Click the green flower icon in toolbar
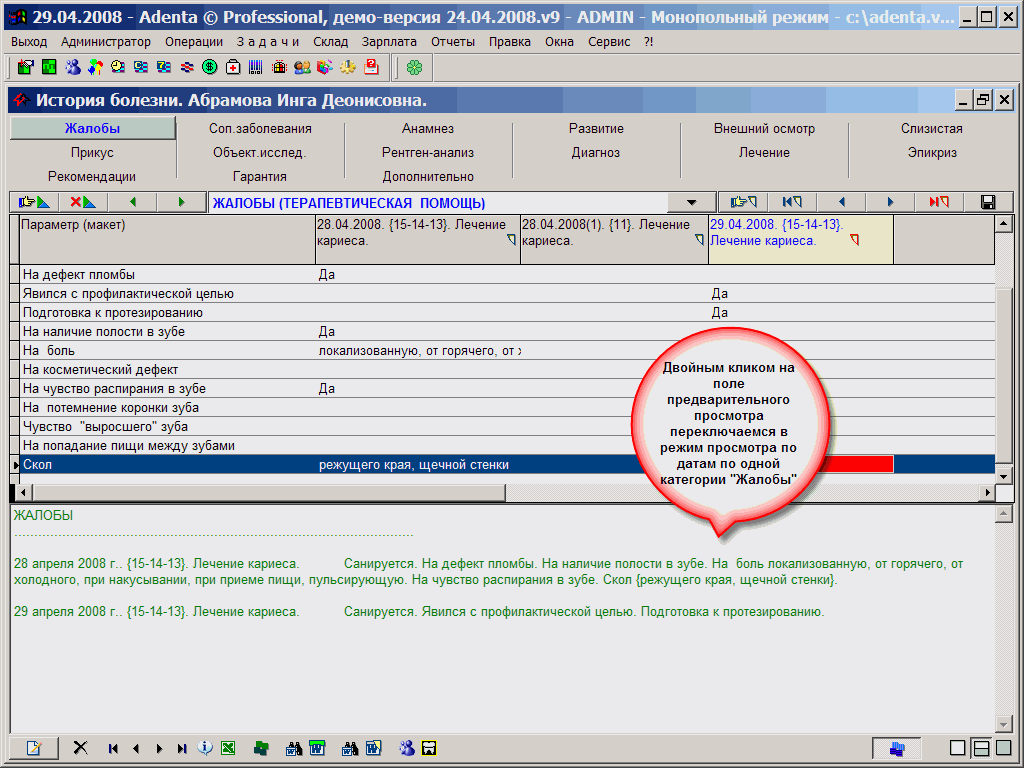Image resolution: width=1024 pixels, height=768 pixels. tap(414, 67)
